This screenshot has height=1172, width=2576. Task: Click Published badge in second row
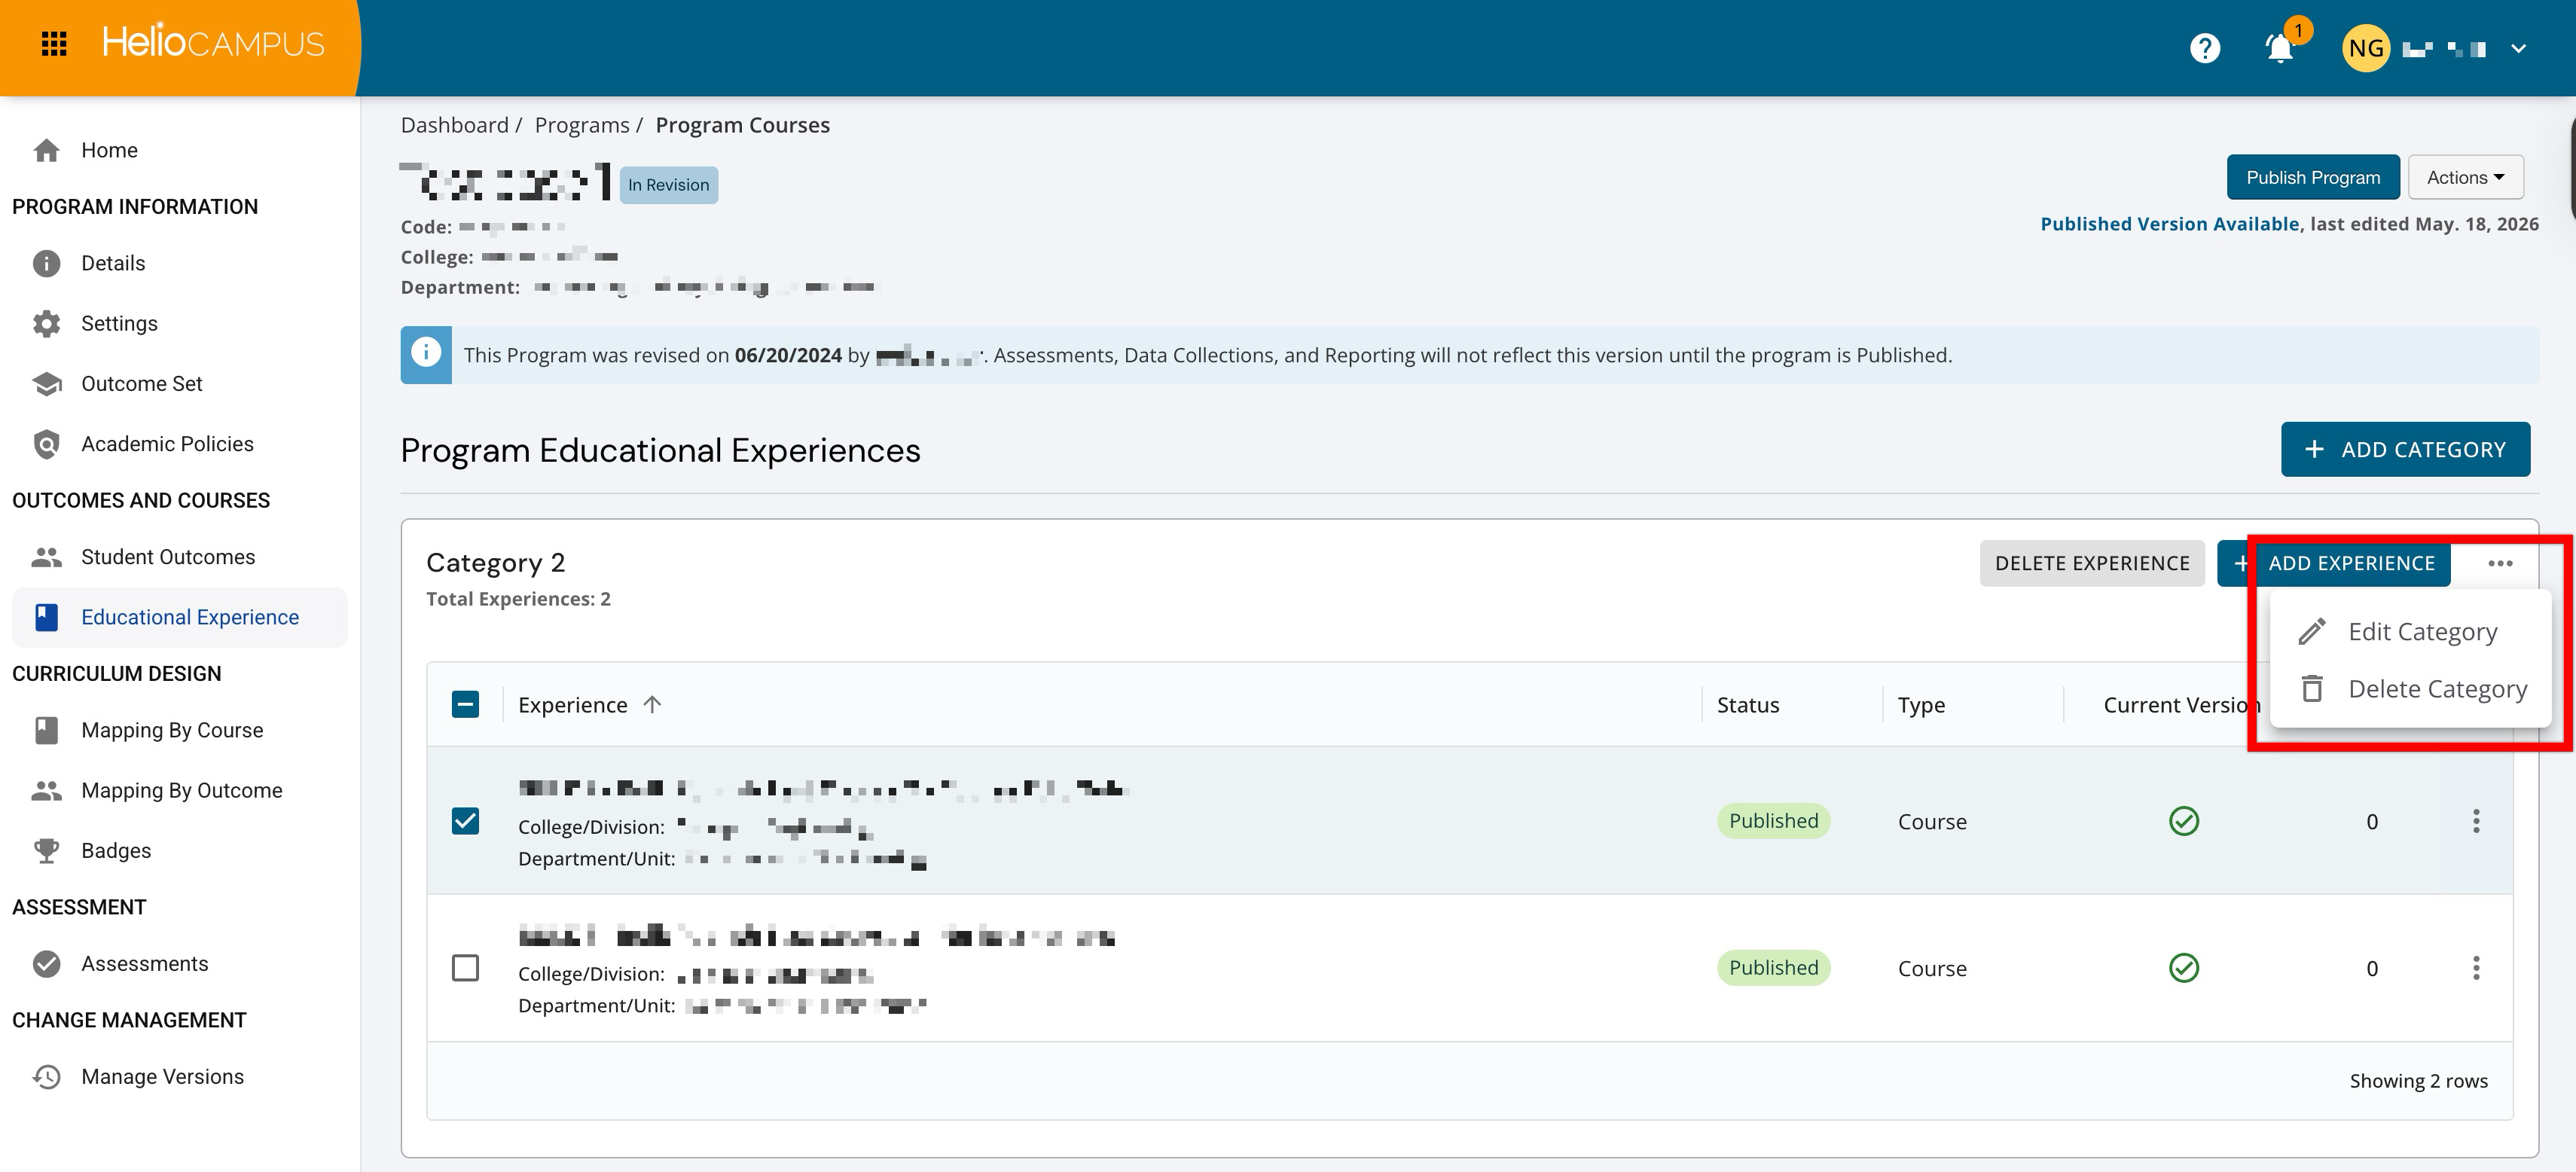coord(1773,968)
